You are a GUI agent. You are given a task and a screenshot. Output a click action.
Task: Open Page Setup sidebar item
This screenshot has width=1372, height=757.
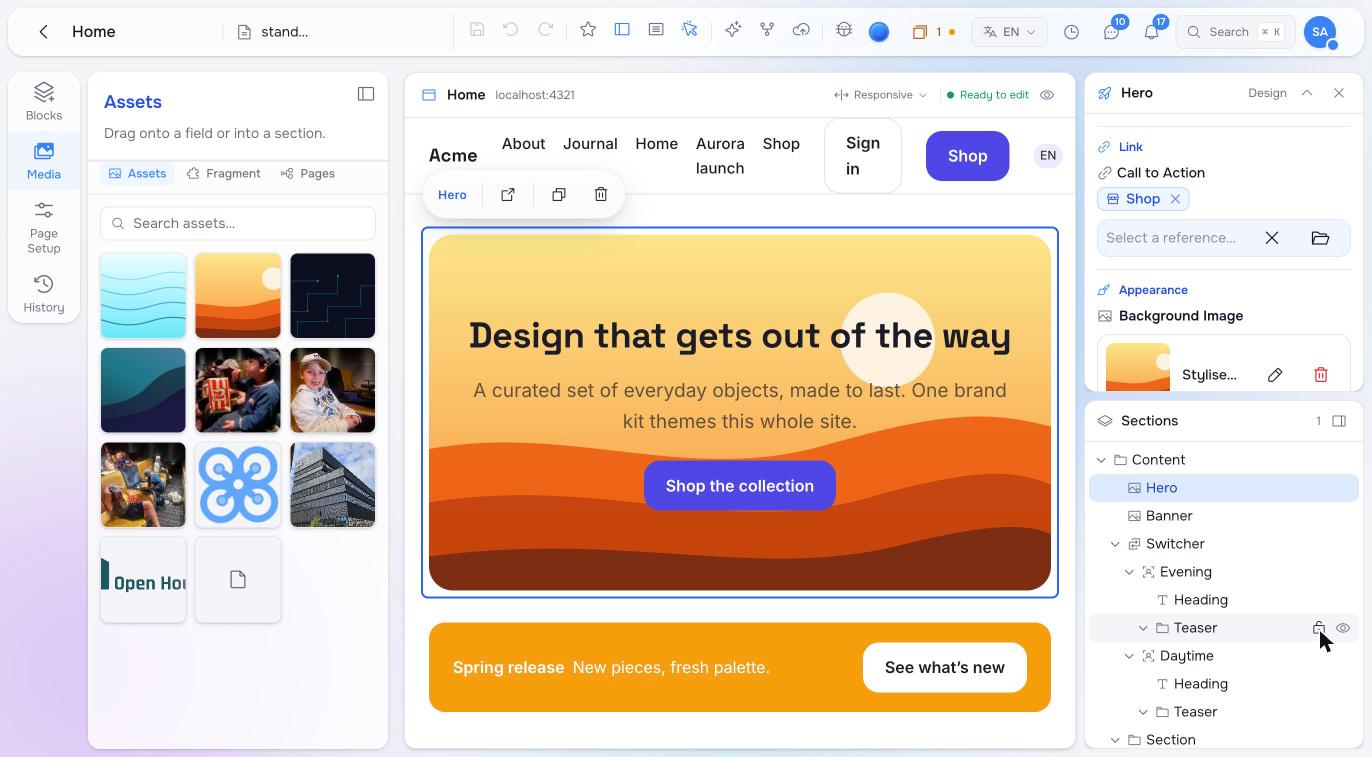coord(44,227)
